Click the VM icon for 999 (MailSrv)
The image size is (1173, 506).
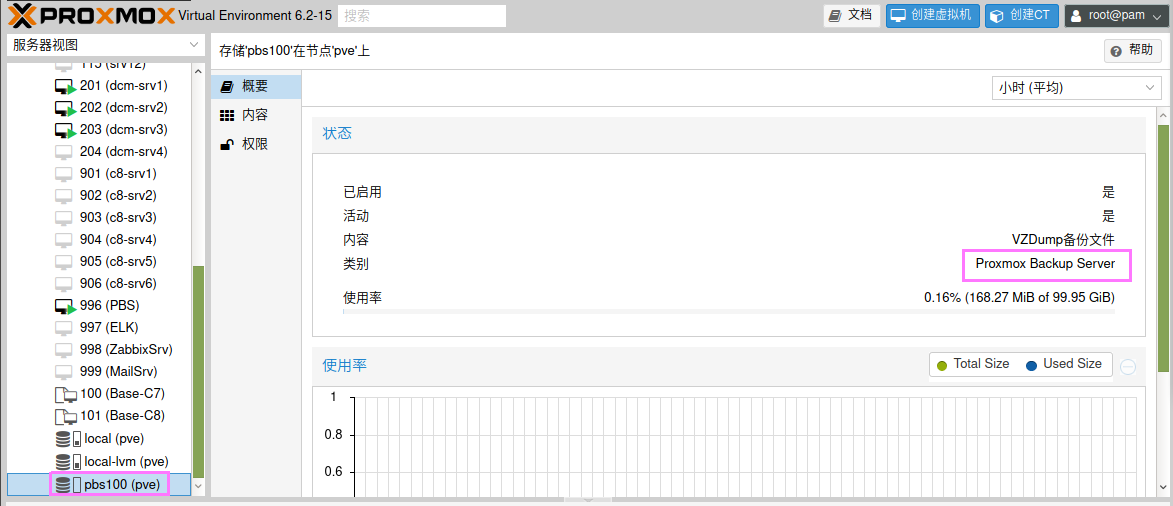coord(65,372)
